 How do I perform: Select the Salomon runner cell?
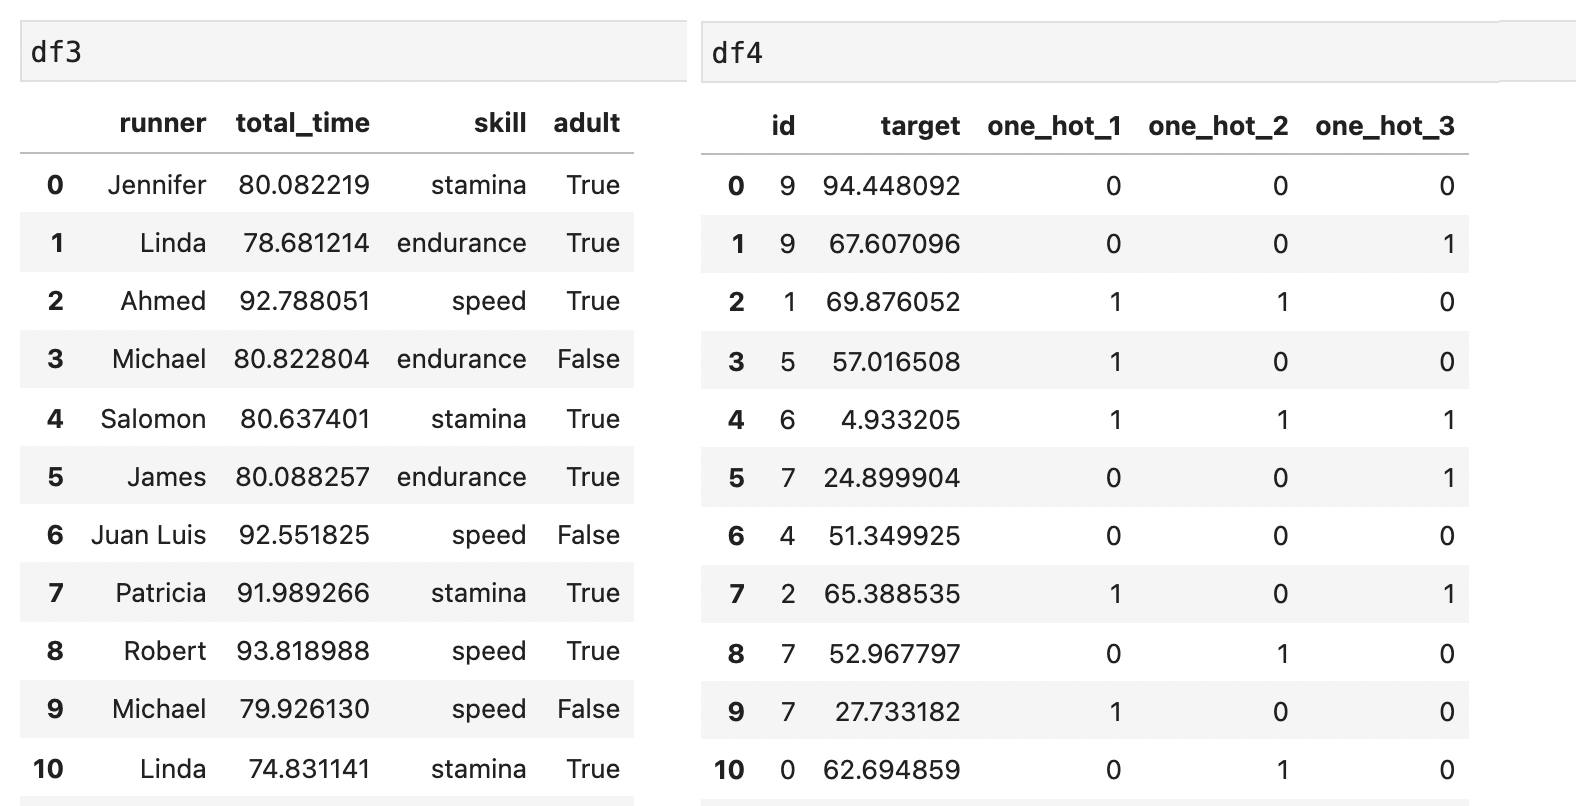click(153, 419)
